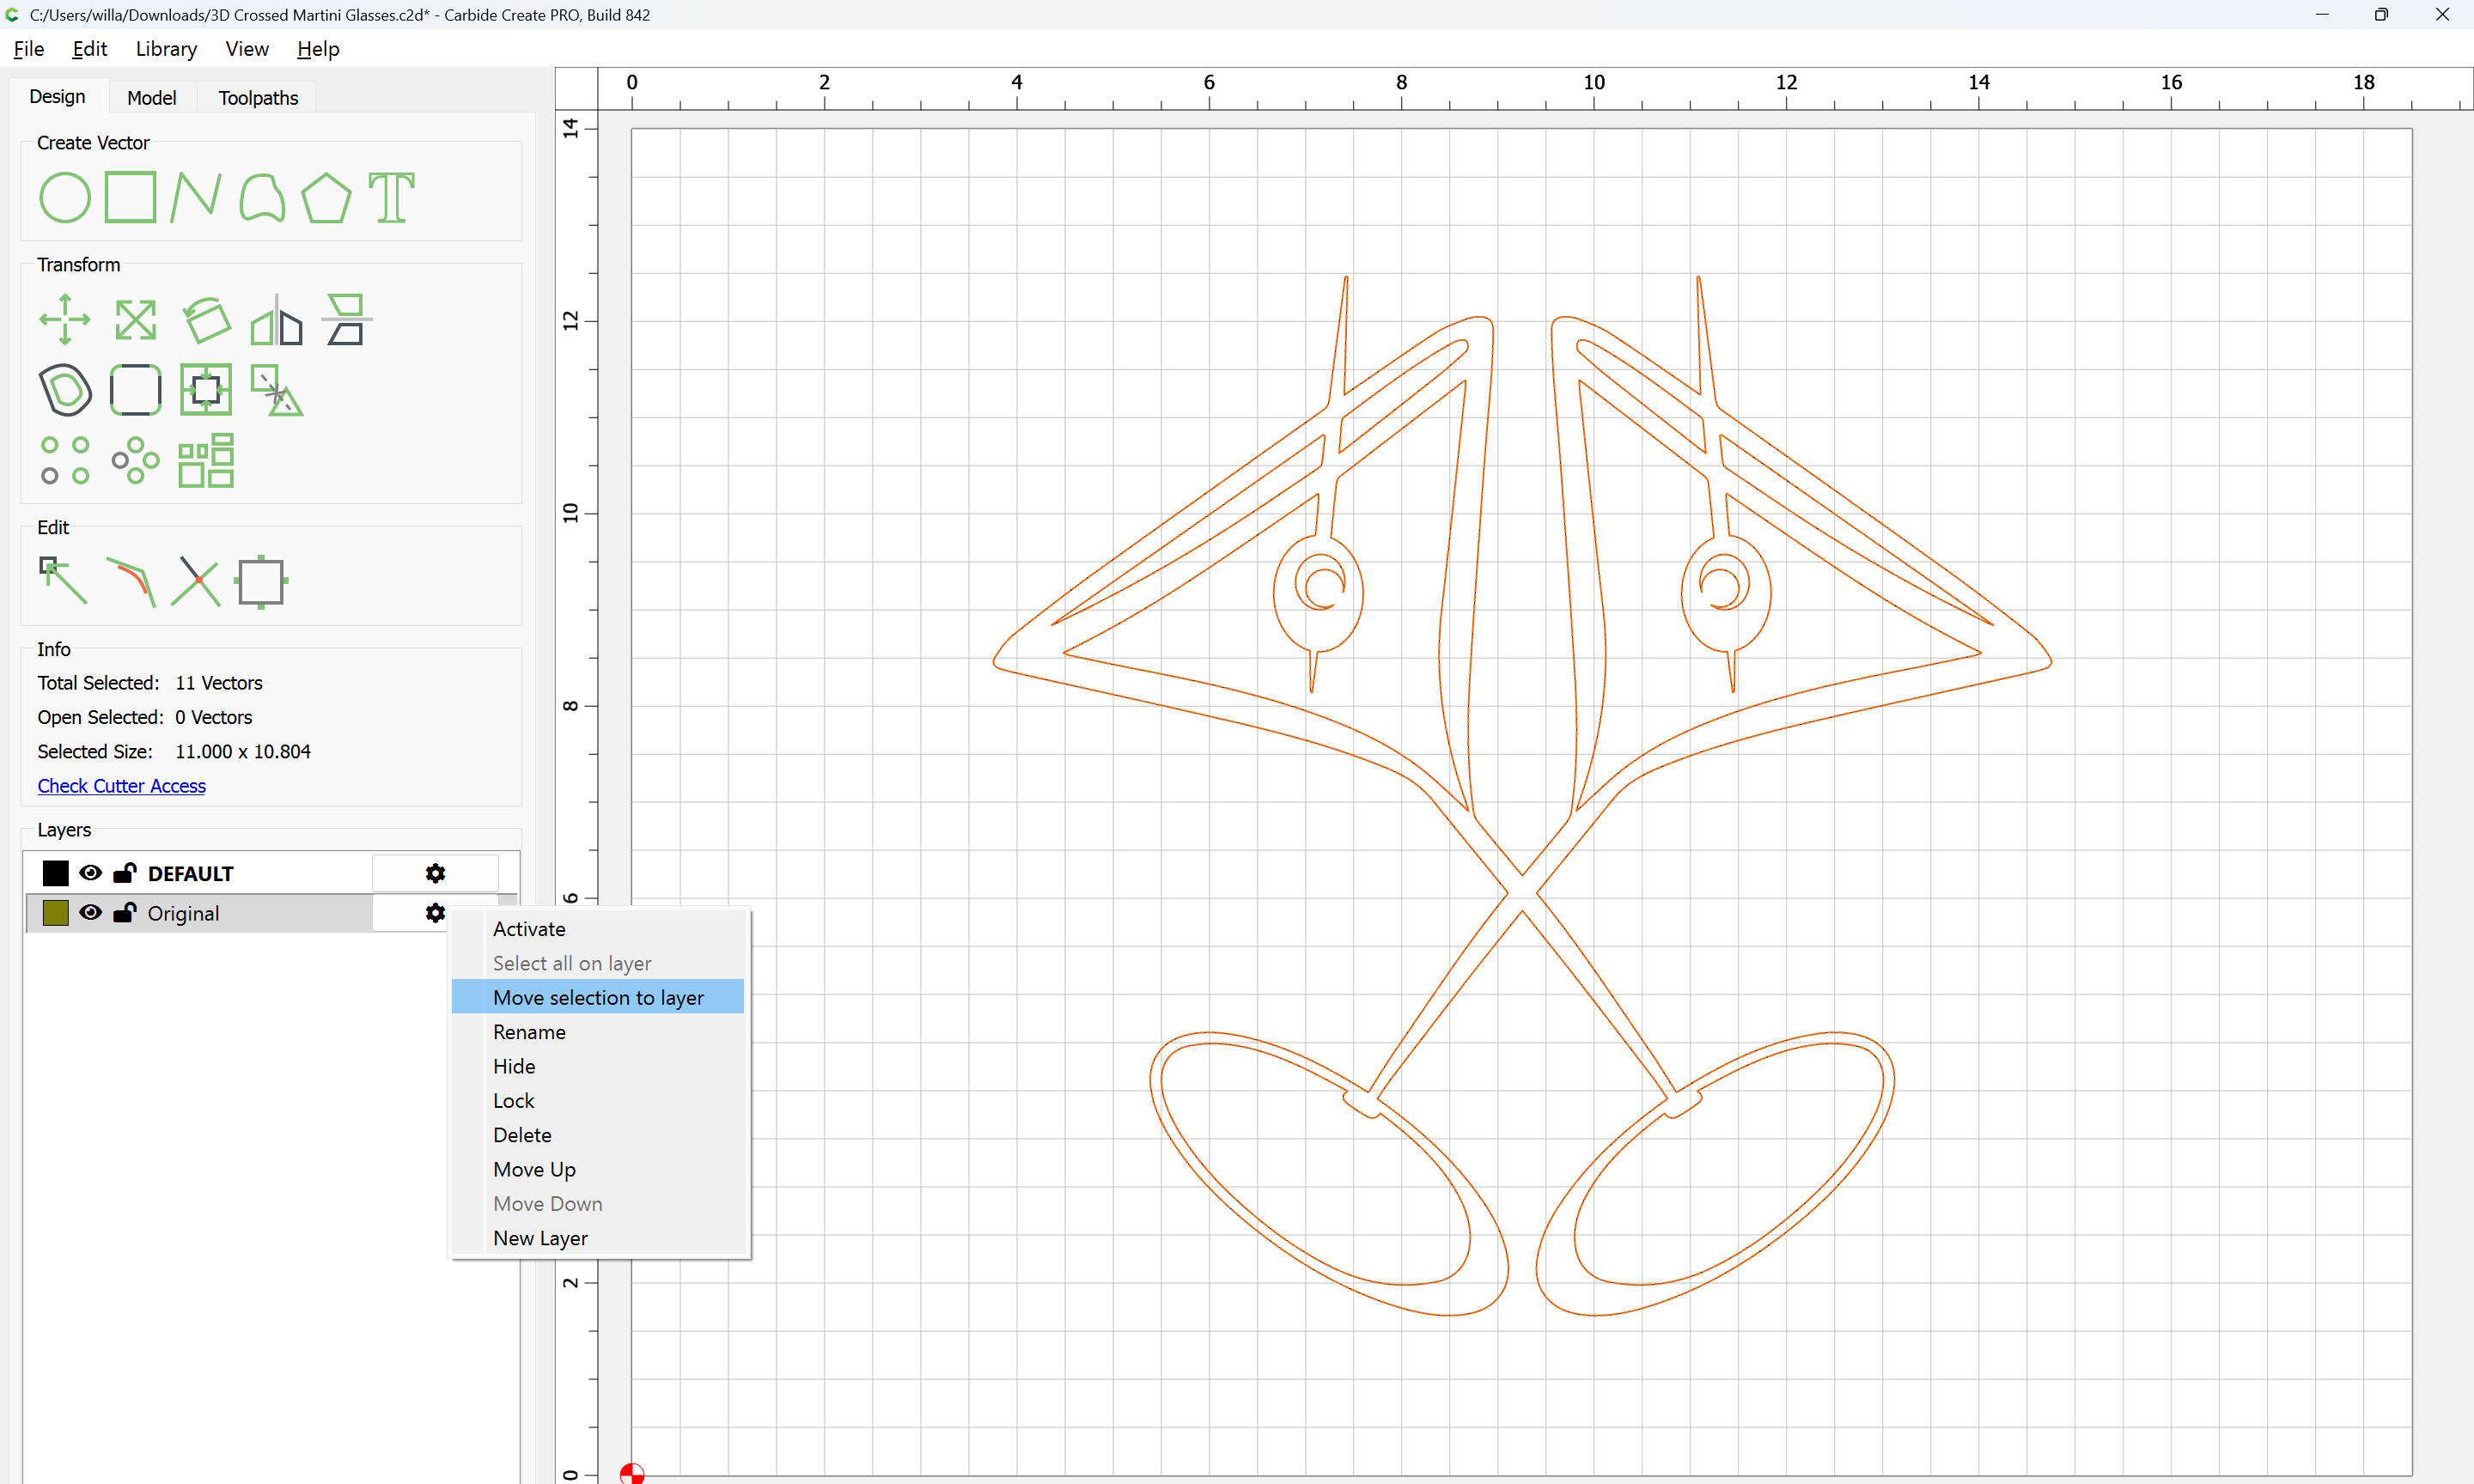Choose the Polyline draw tool
Screen dimensions: 2474x1484
click(x=195, y=197)
